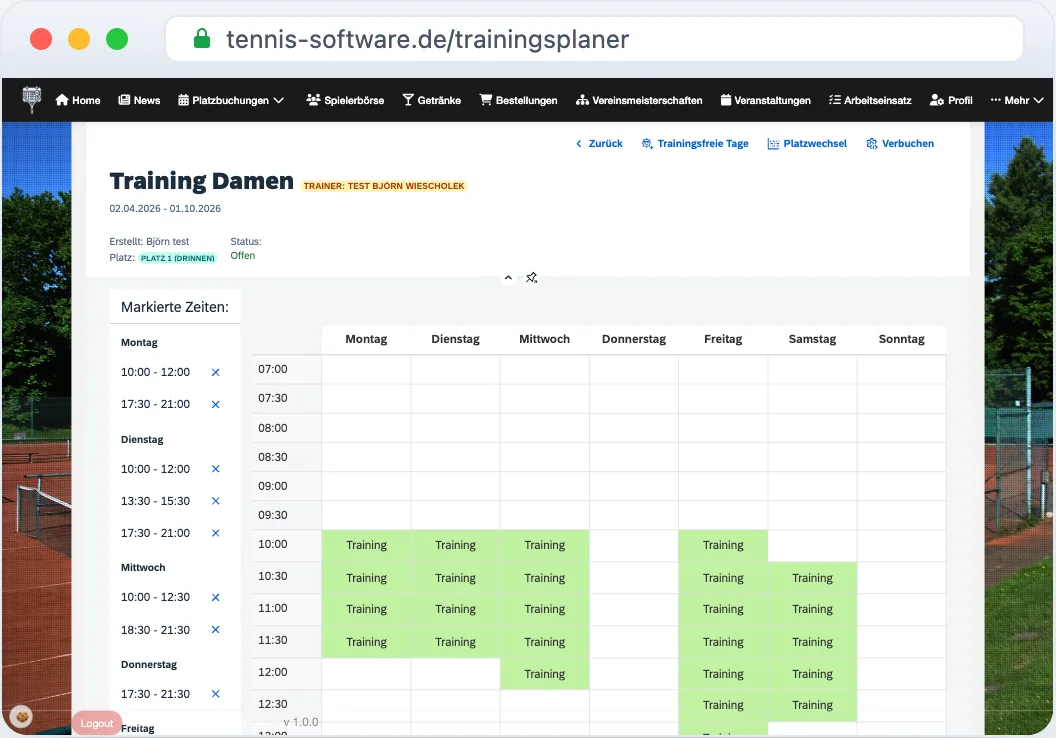Click empty Sonntag 07:00 slot
The image size is (1056, 738).
click(901, 369)
